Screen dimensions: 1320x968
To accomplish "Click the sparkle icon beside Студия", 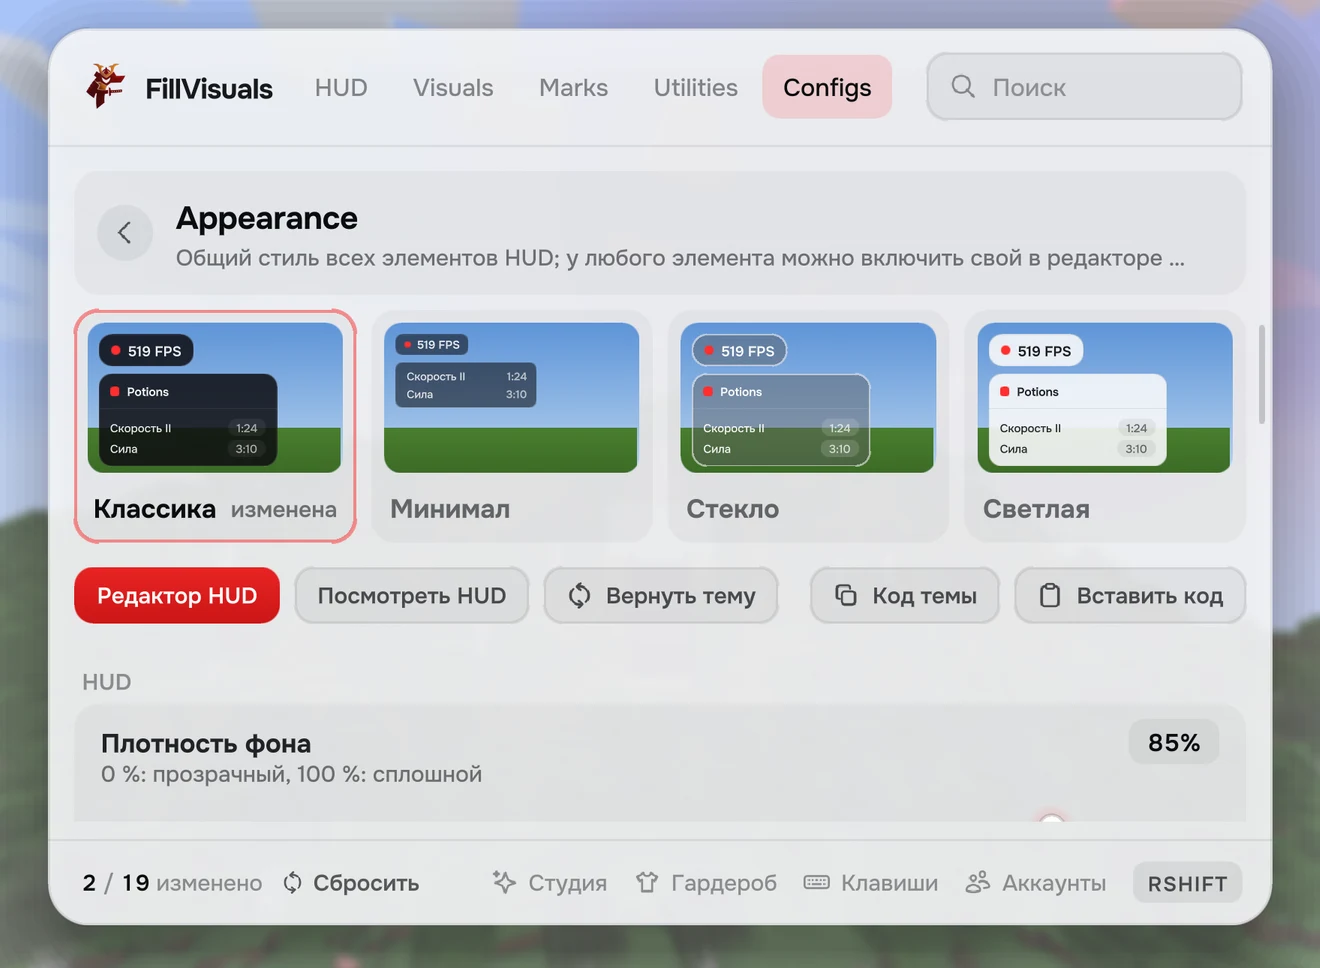I will (x=504, y=882).
